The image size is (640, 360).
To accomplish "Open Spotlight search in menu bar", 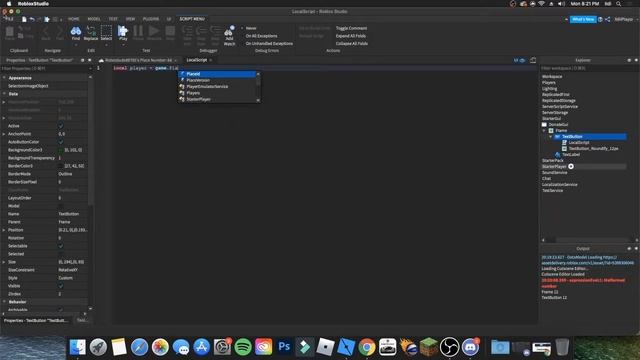I will point(619,4).
